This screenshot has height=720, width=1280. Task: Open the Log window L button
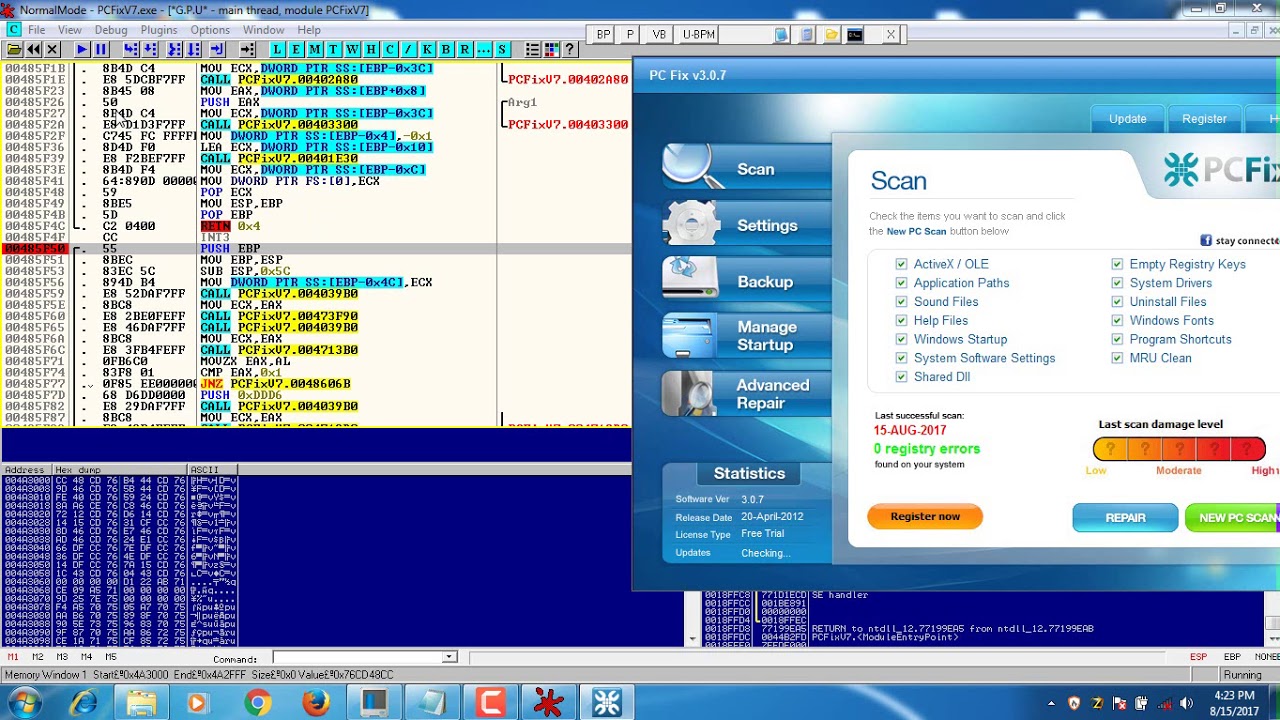pos(277,49)
